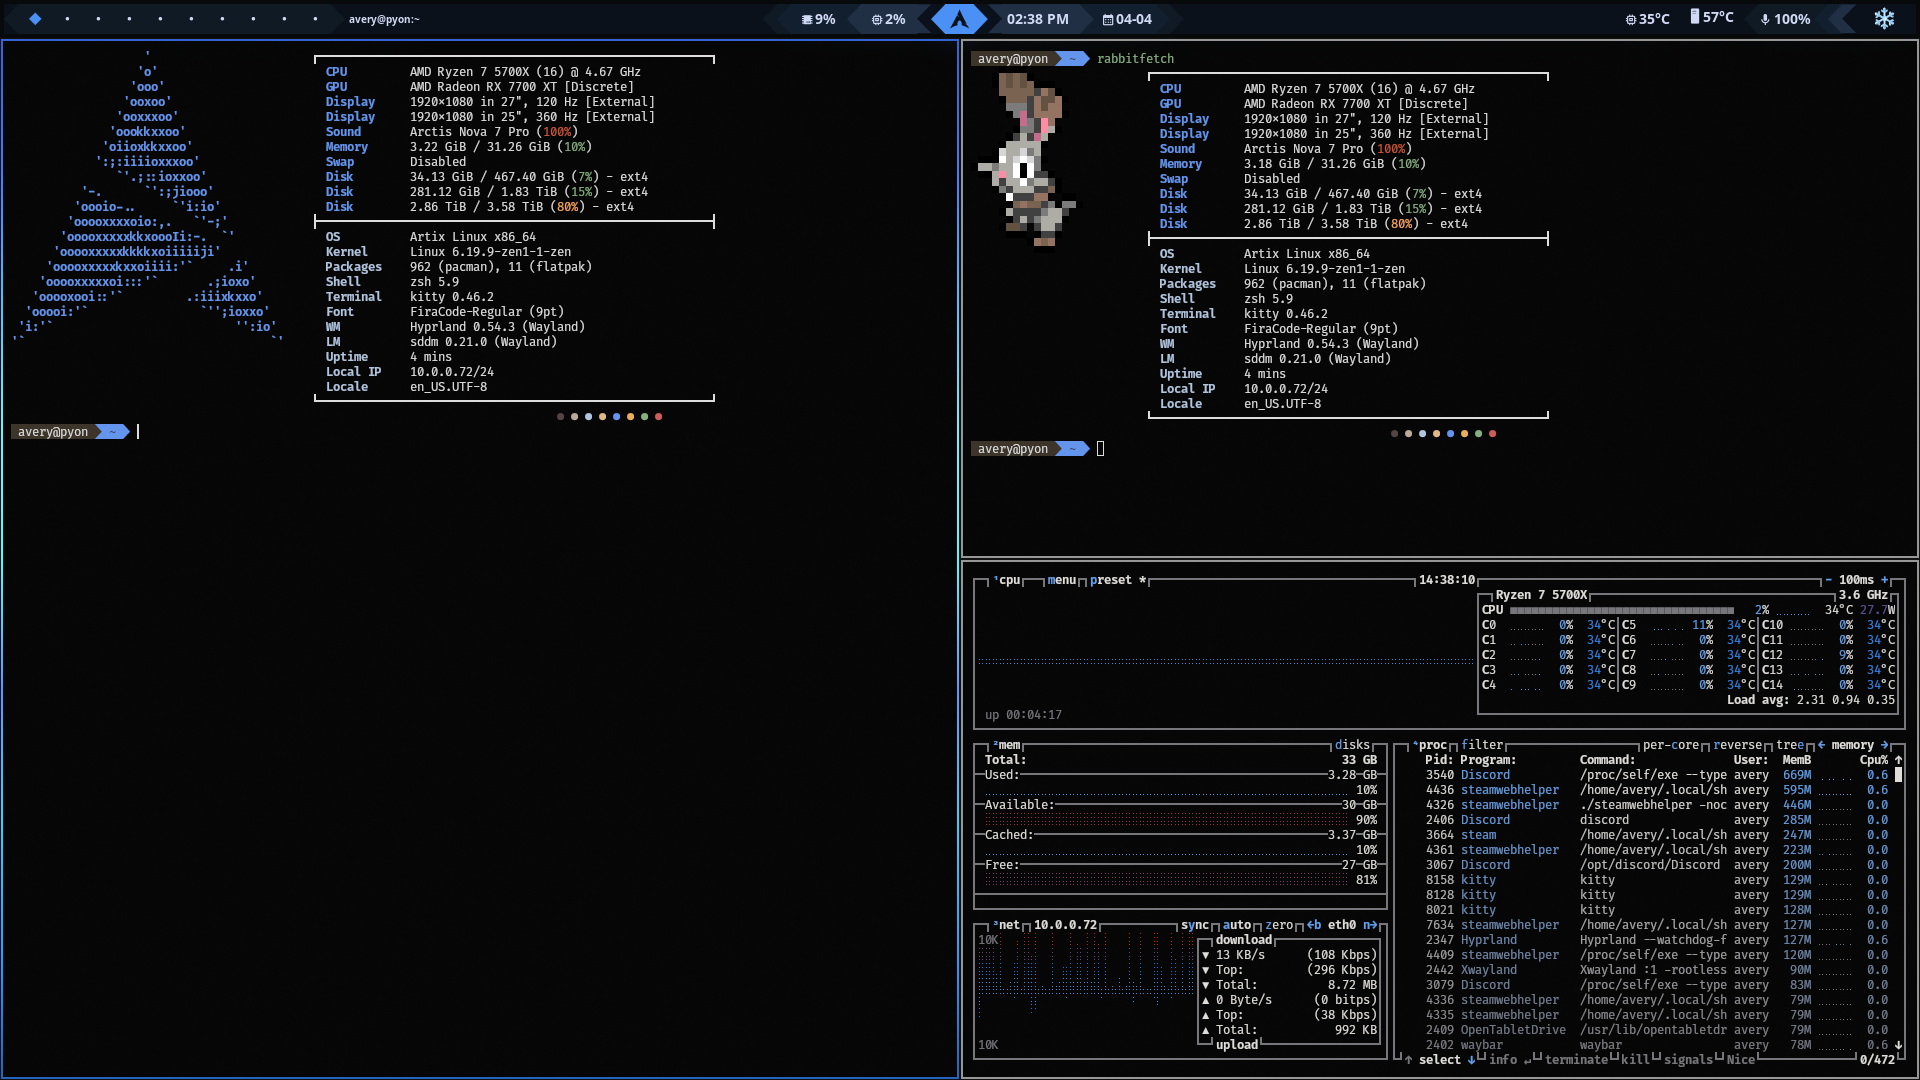This screenshot has height=1080, width=1920.
Task: Click the memory usage 9% indicator
Action: click(818, 19)
